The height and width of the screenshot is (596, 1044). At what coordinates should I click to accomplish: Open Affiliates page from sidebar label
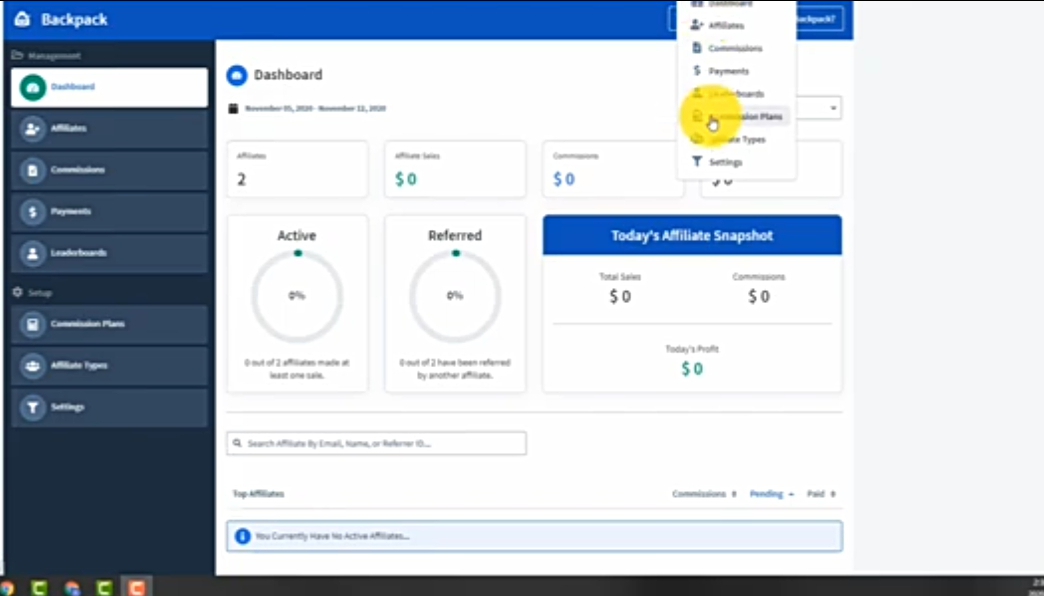[69, 128]
